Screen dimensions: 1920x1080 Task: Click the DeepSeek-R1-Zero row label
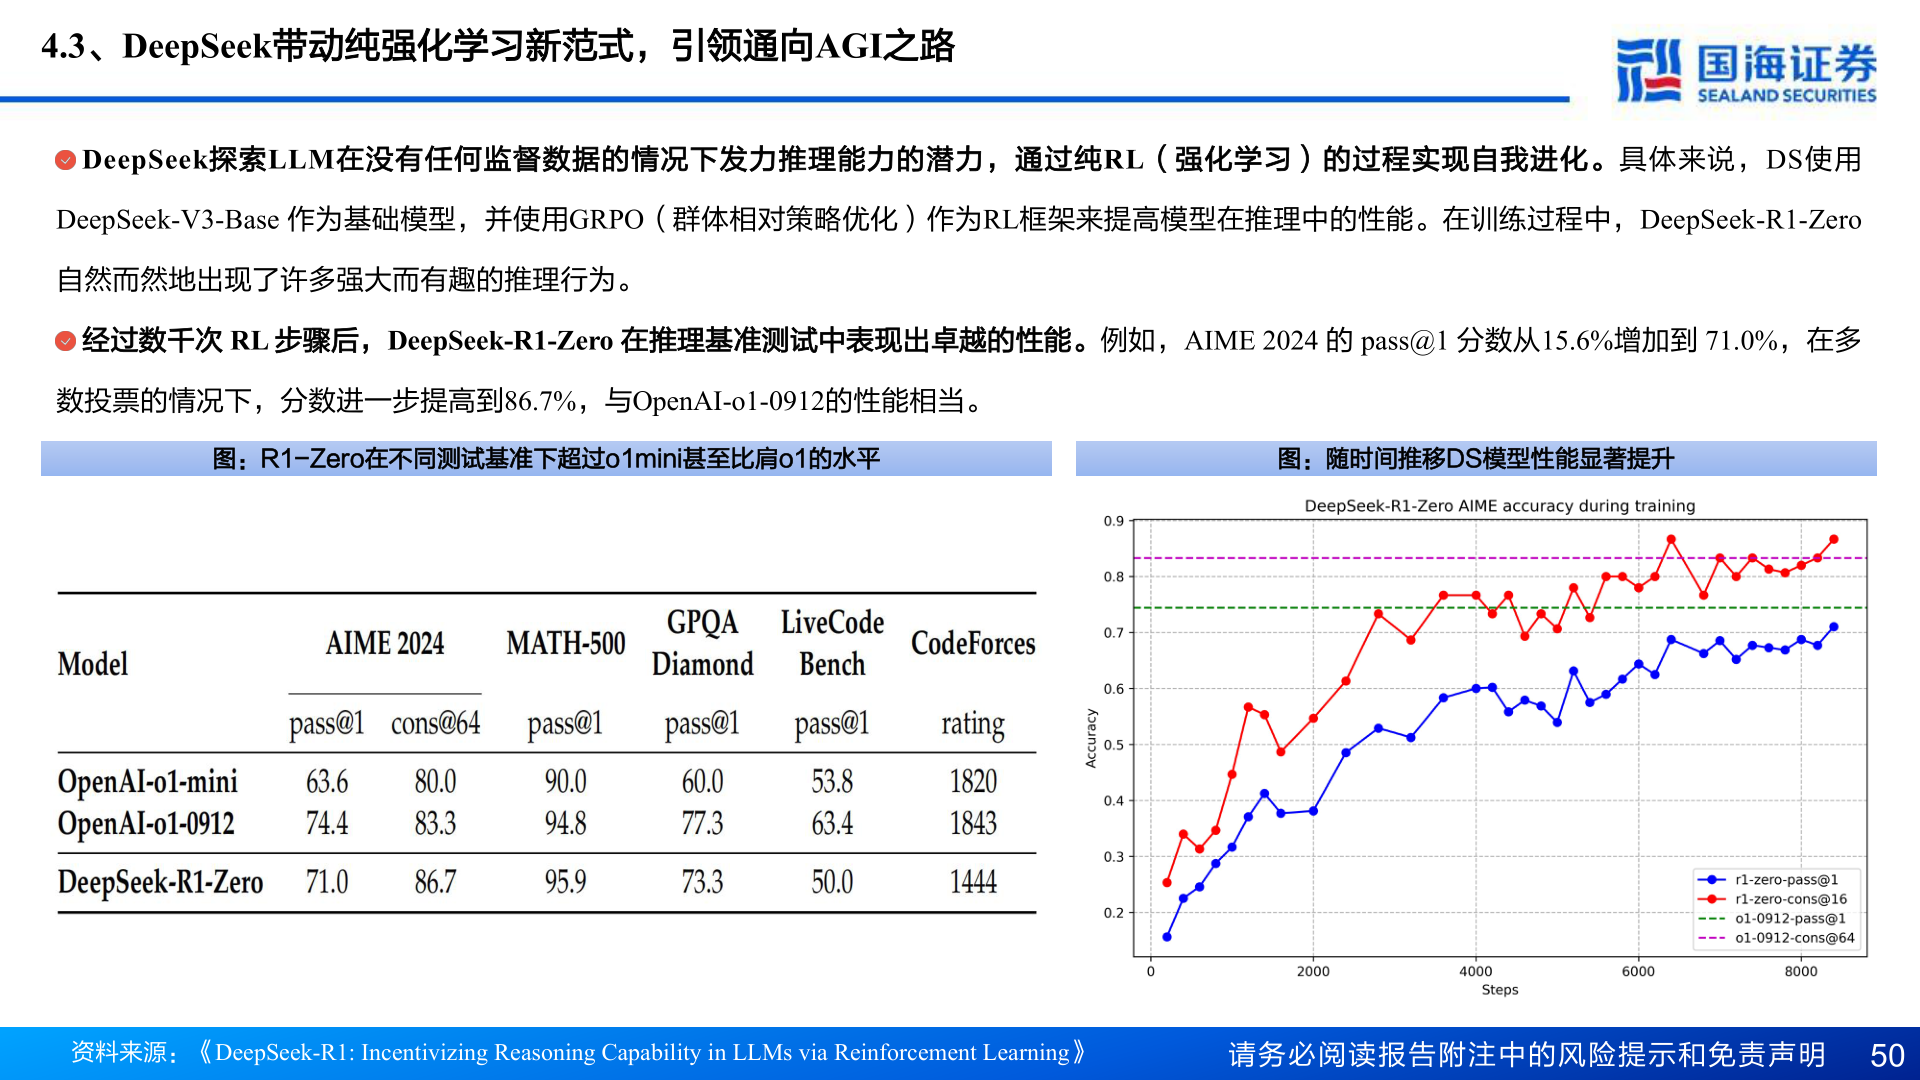coord(161,882)
